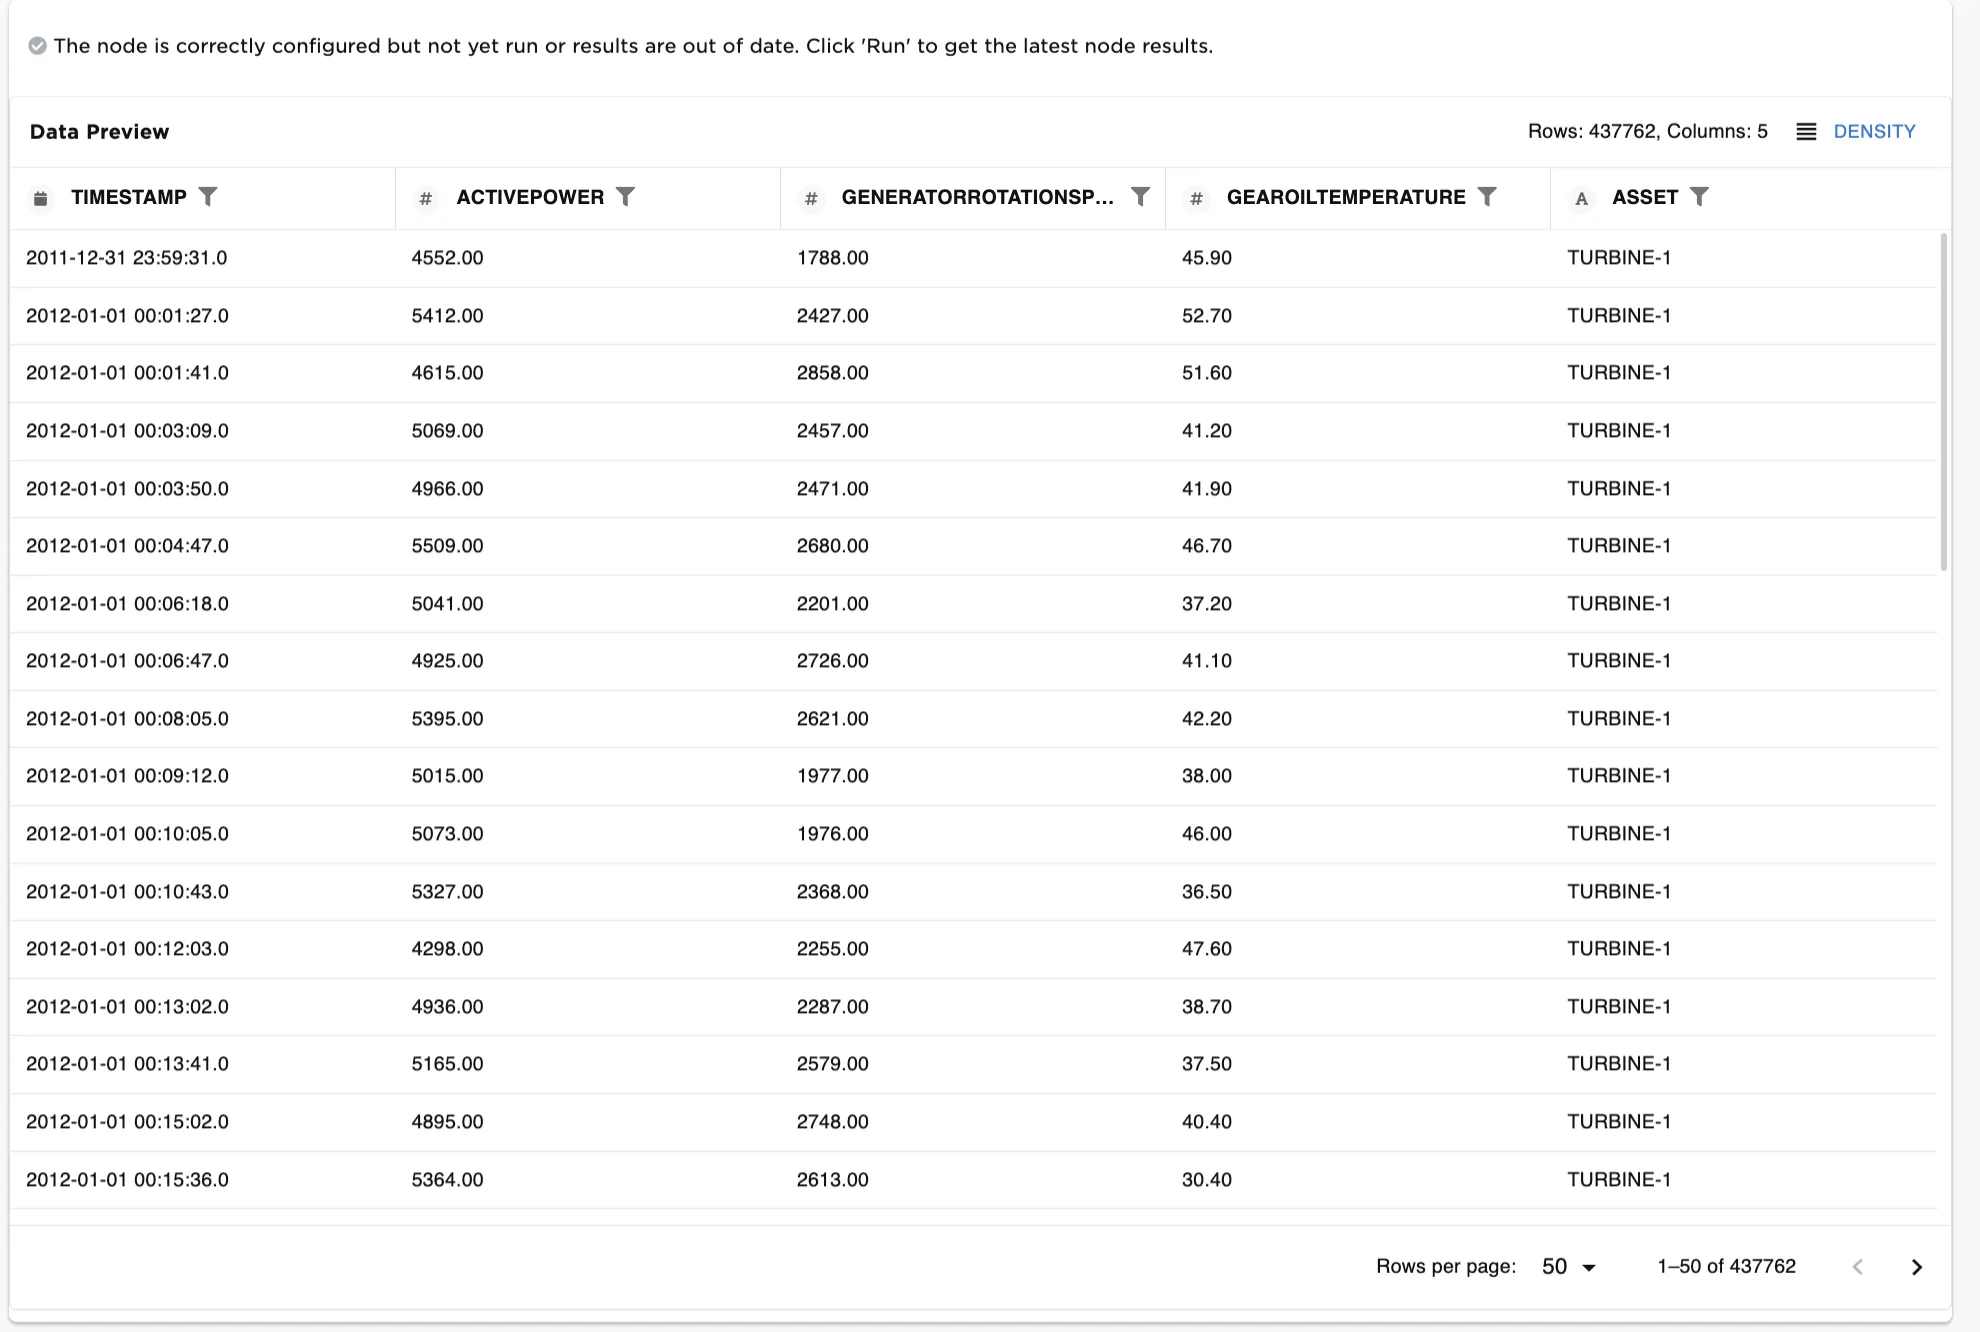Click the vertical scrollbar of the table
This screenshot has height=1332, width=1980.
pos(1943,400)
